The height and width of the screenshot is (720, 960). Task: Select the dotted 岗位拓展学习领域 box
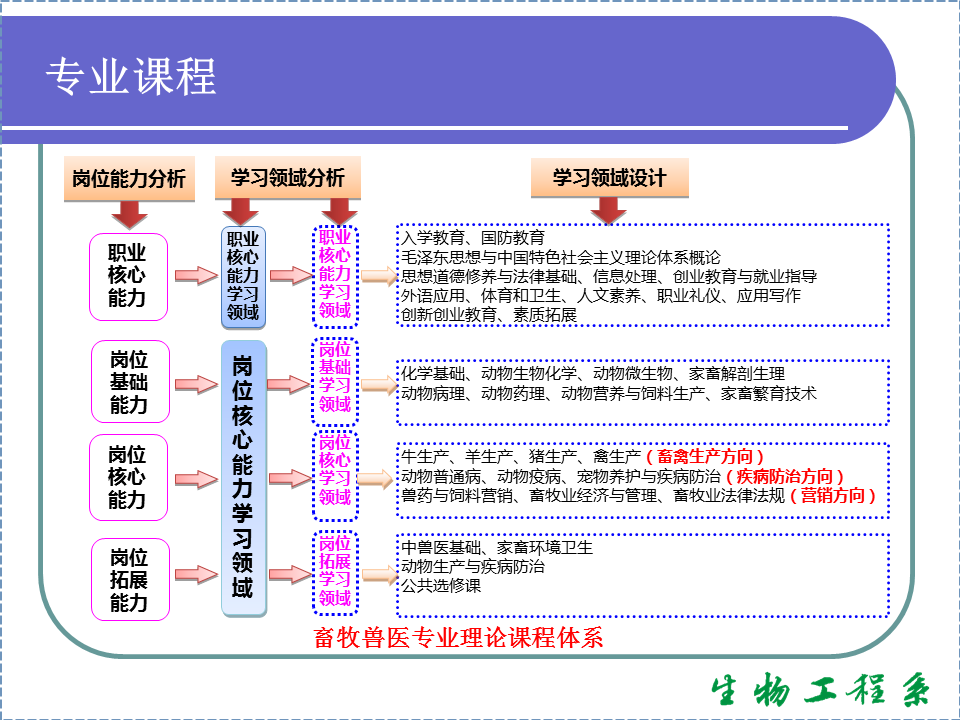[335, 572]
